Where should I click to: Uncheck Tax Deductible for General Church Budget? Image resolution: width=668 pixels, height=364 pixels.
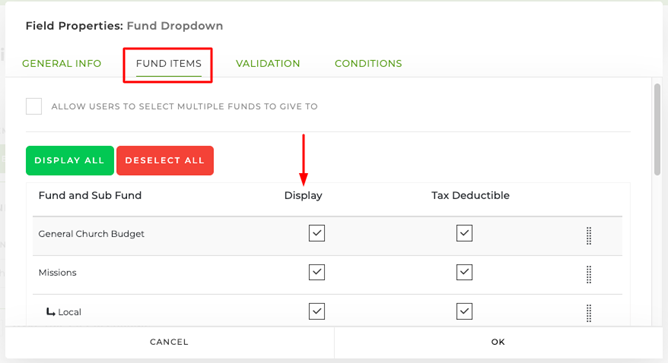[x=464, y=233]
